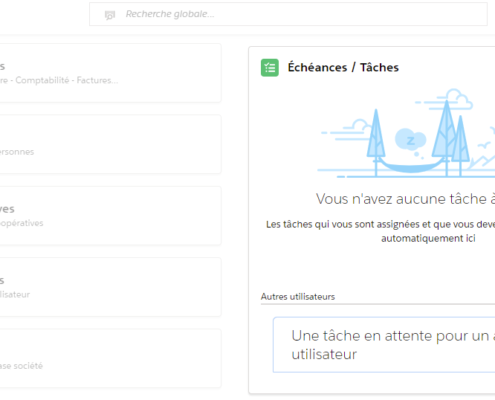
Task: Click the small cloud beside the left pine tree
Action: (359, 126)
